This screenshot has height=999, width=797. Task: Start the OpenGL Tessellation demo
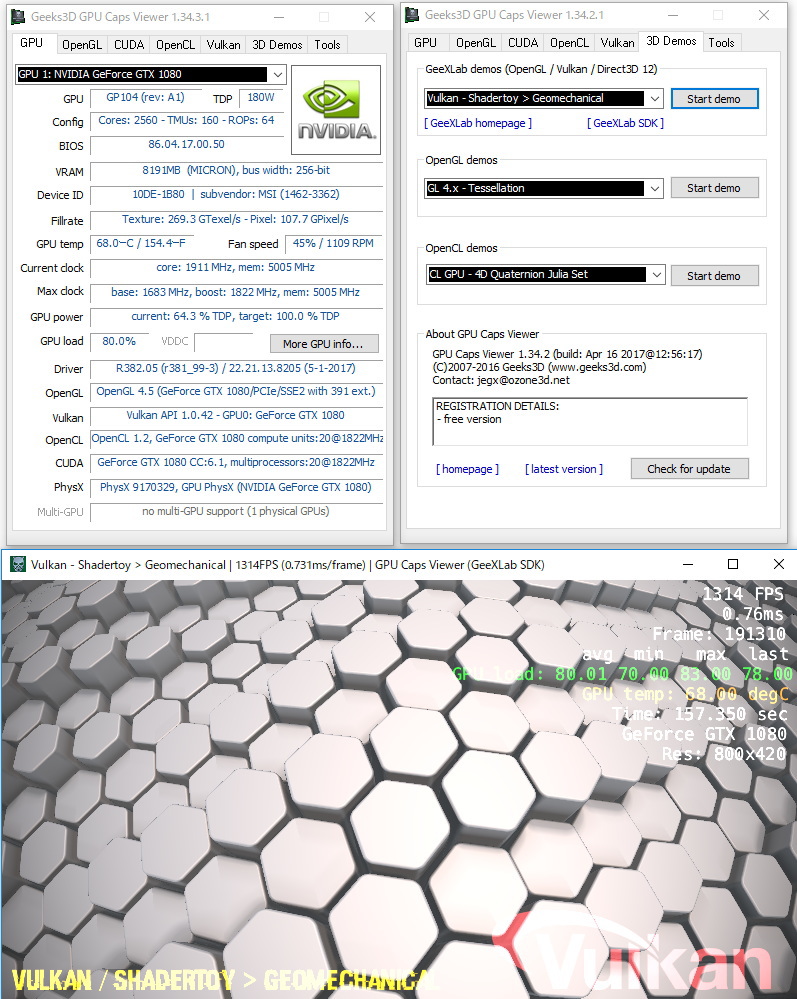pos(714,188)
